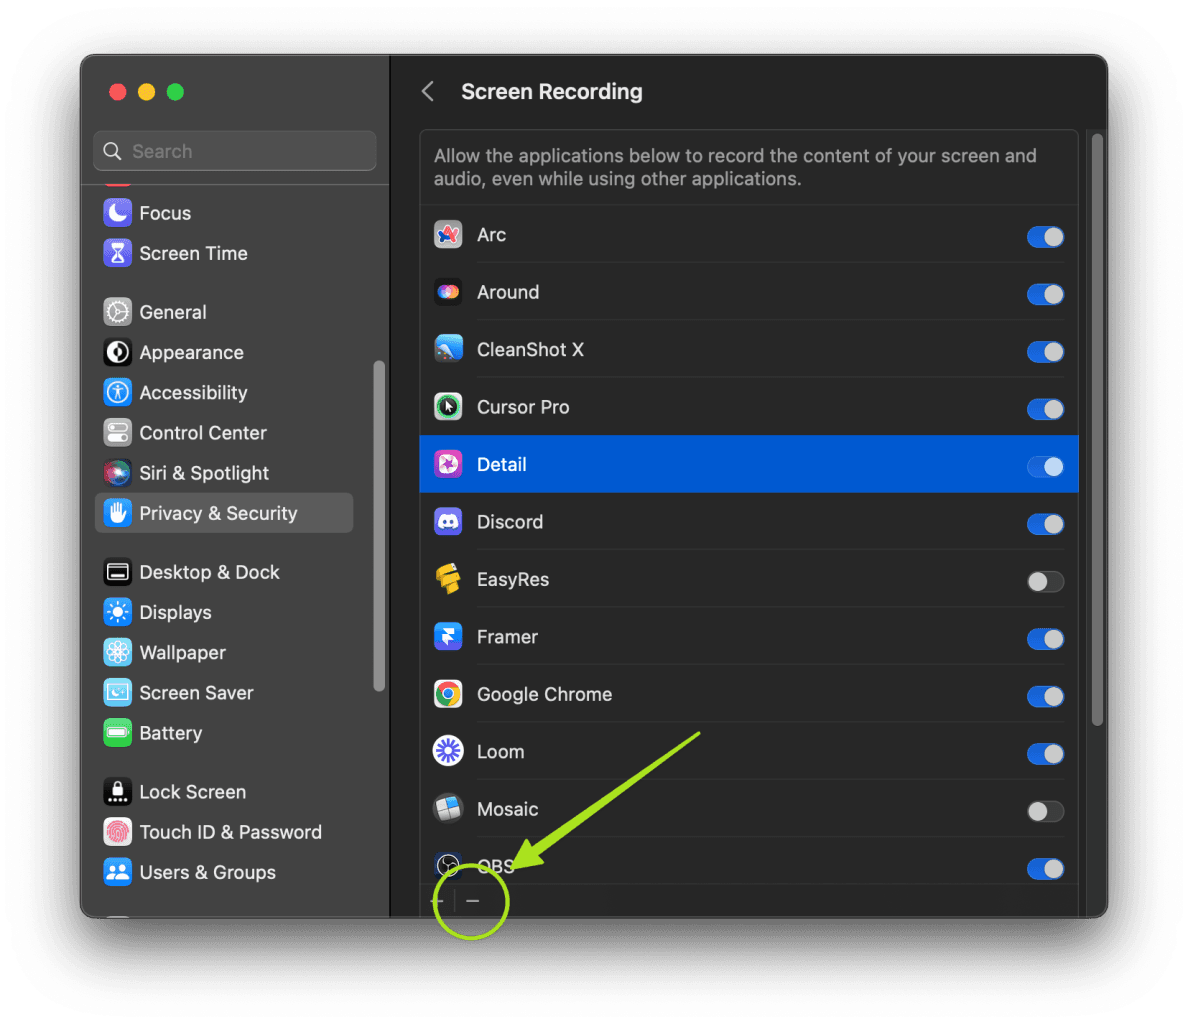Click the Google Chrome app icon
1188x1024 pixels.
[448, 695]
